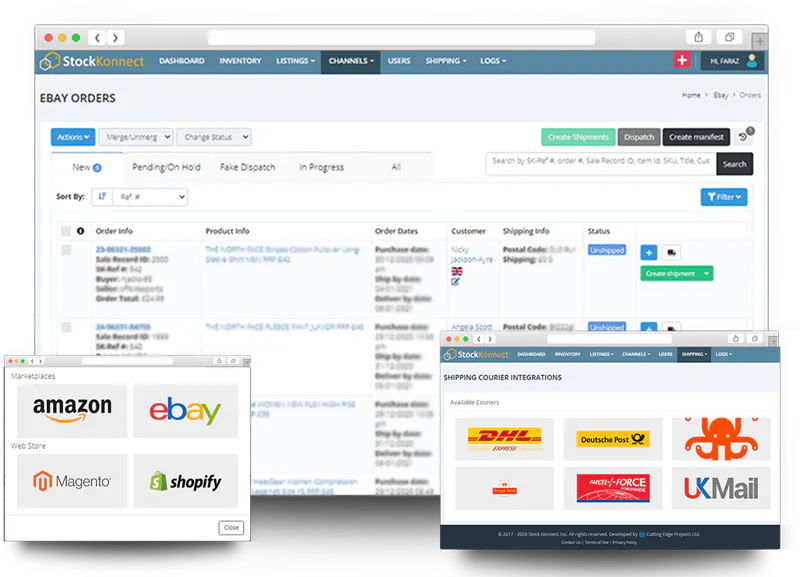Image resolution: width=800 pixels, height=577 pixels.
Task: Click the Ebay breadcrumb link
Action: (720, 95)
